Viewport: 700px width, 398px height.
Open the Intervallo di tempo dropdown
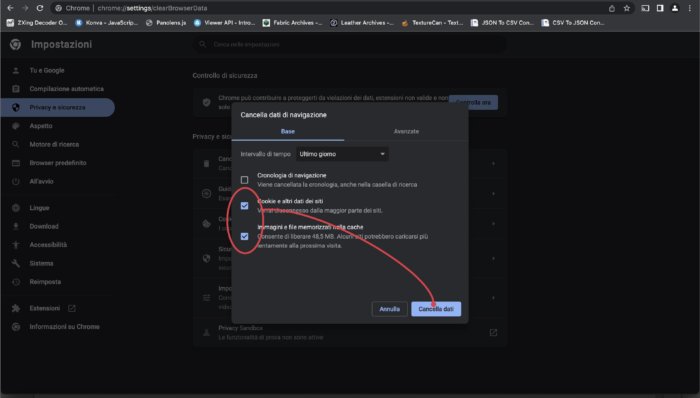342,154
